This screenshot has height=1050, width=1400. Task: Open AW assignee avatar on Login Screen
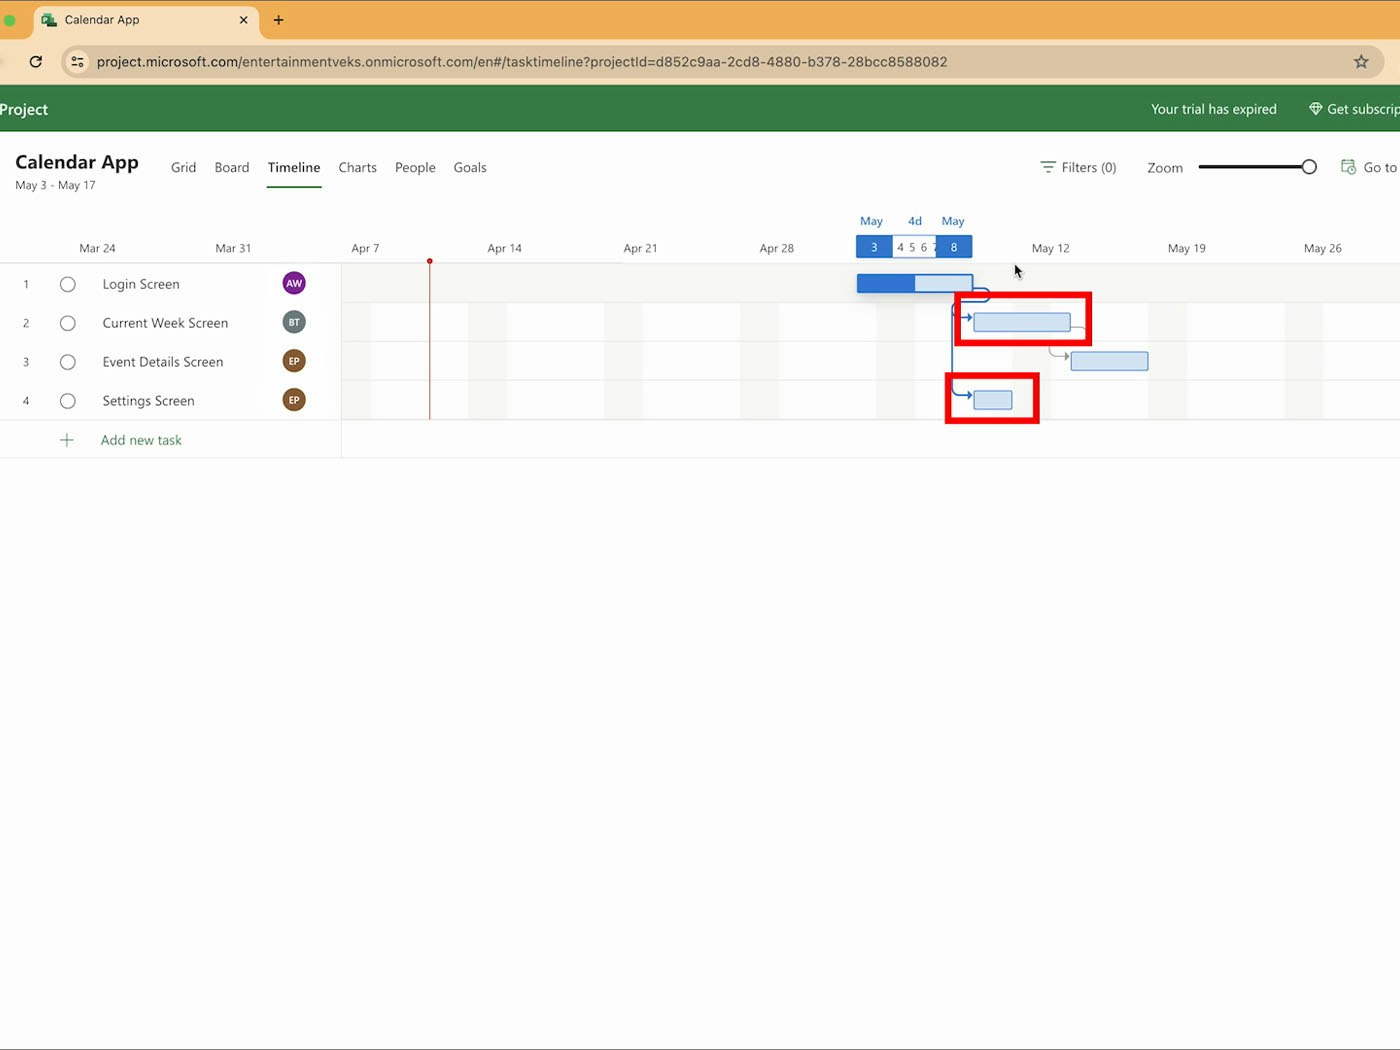tap(294, 283)
